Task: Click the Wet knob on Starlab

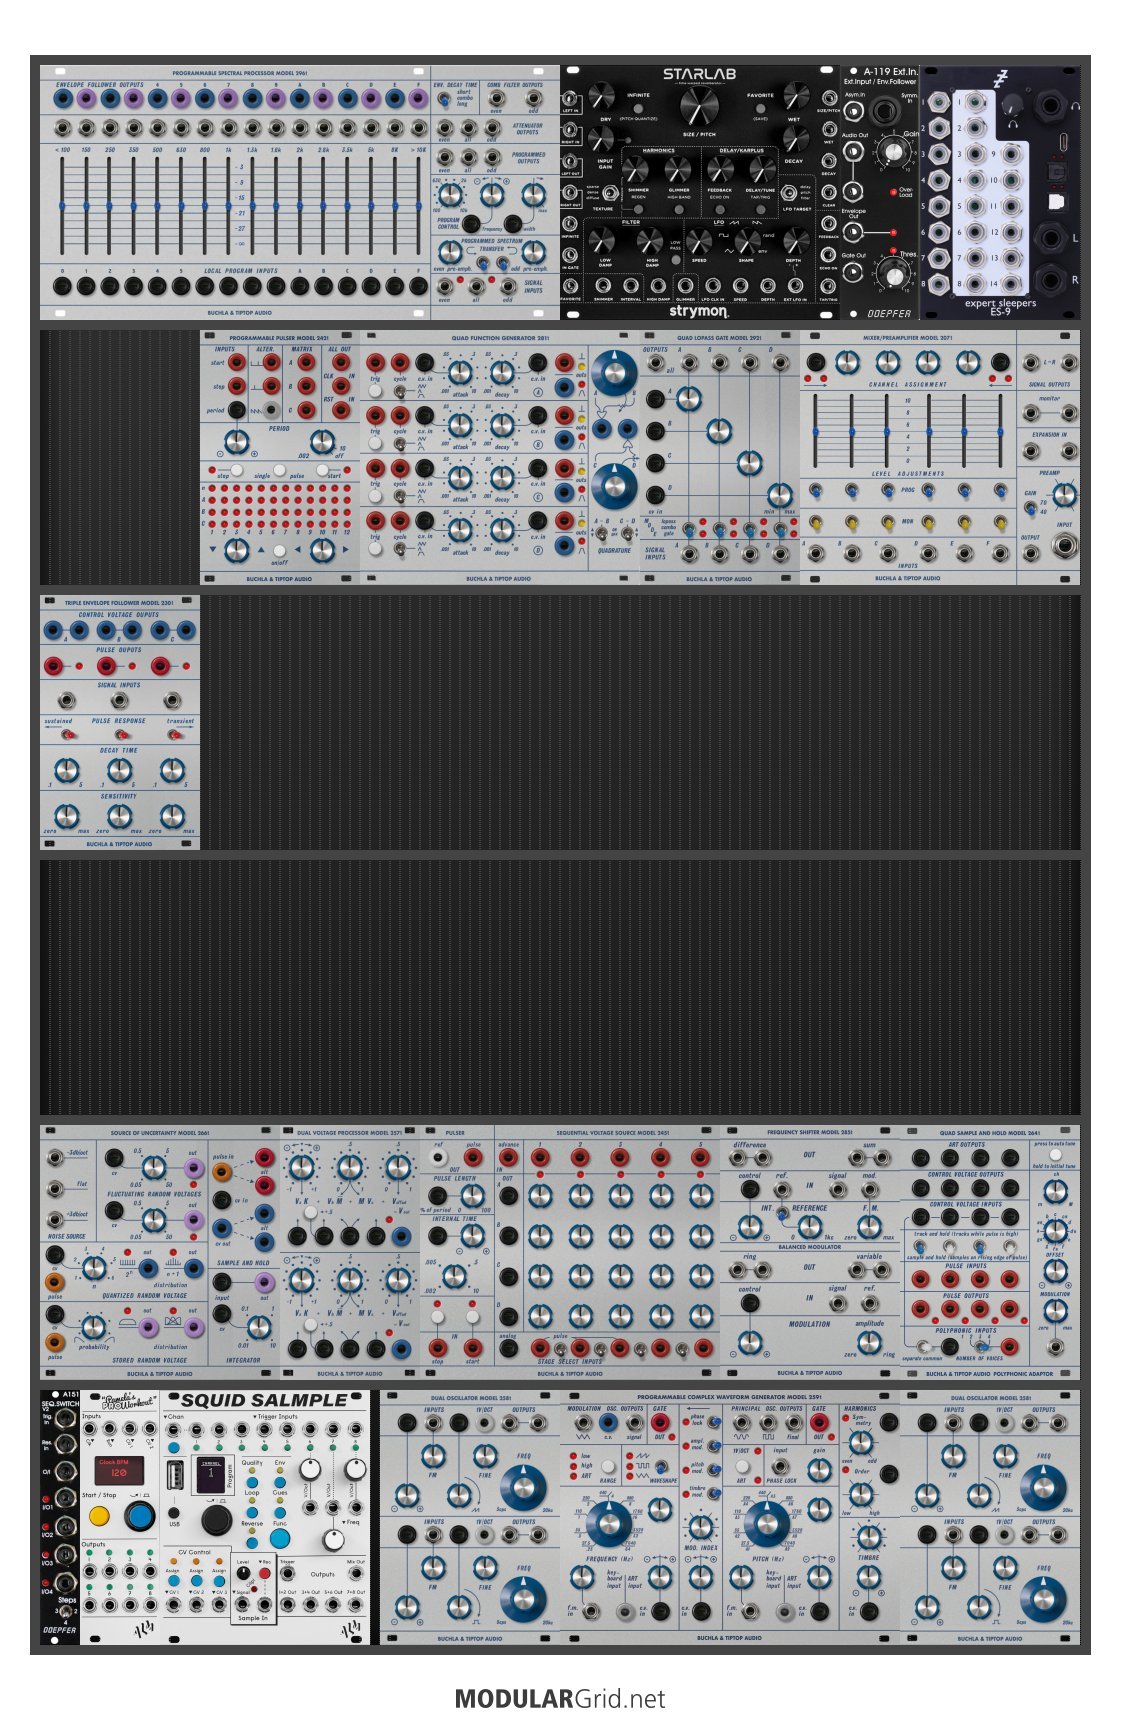Action: [796, 97]
